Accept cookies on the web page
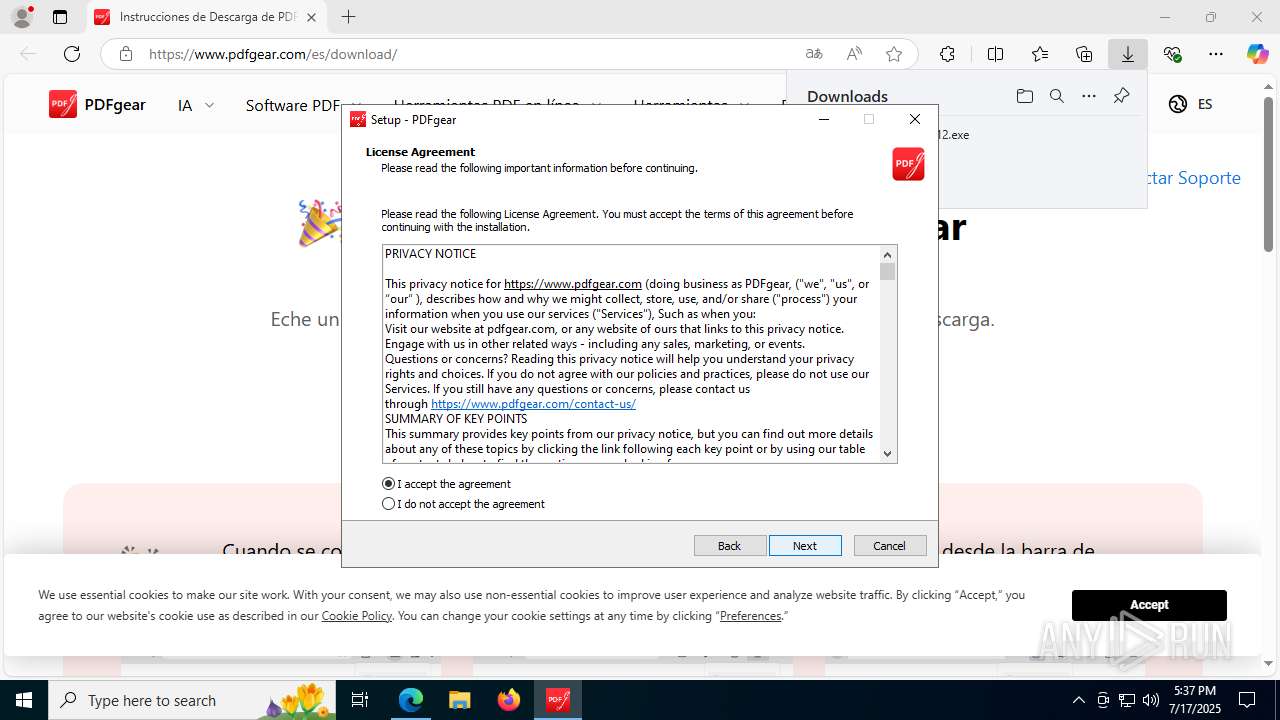 [x=1149, y=605]
